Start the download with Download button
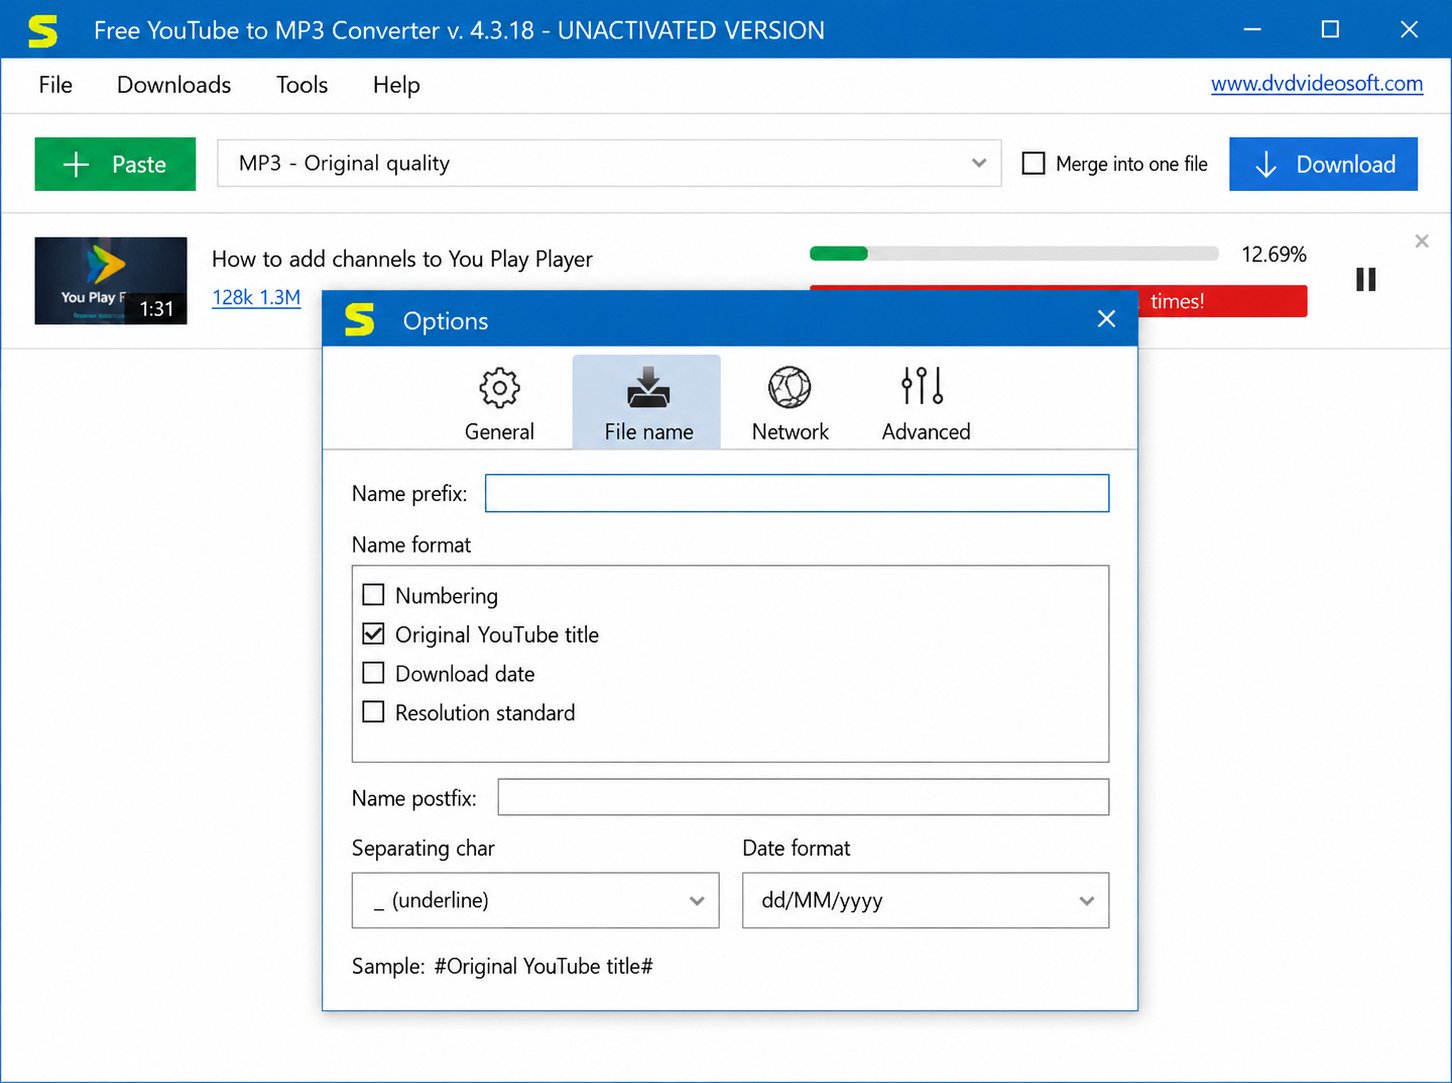1452x1083 pixels. click(x=1323, y=164)
